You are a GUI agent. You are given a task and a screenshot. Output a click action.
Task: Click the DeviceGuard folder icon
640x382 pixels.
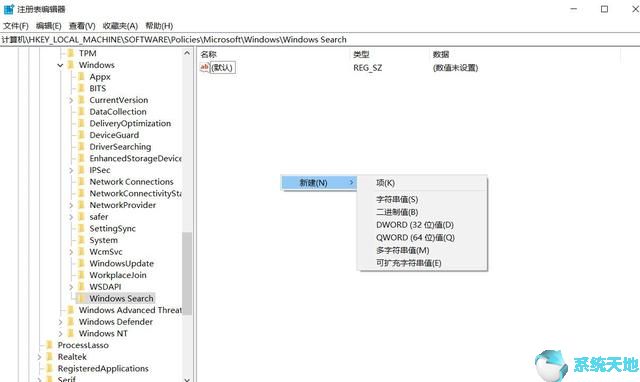pos(81,135)
